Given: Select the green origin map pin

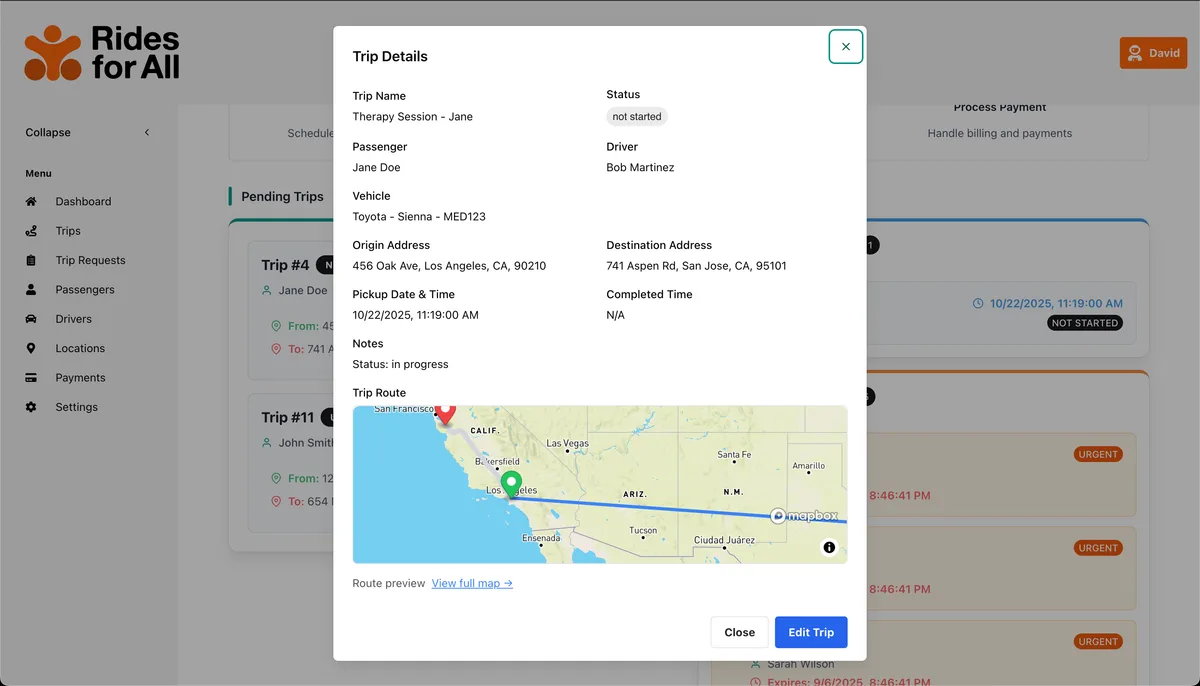Looking at the screenshot, I should point(511,483).
